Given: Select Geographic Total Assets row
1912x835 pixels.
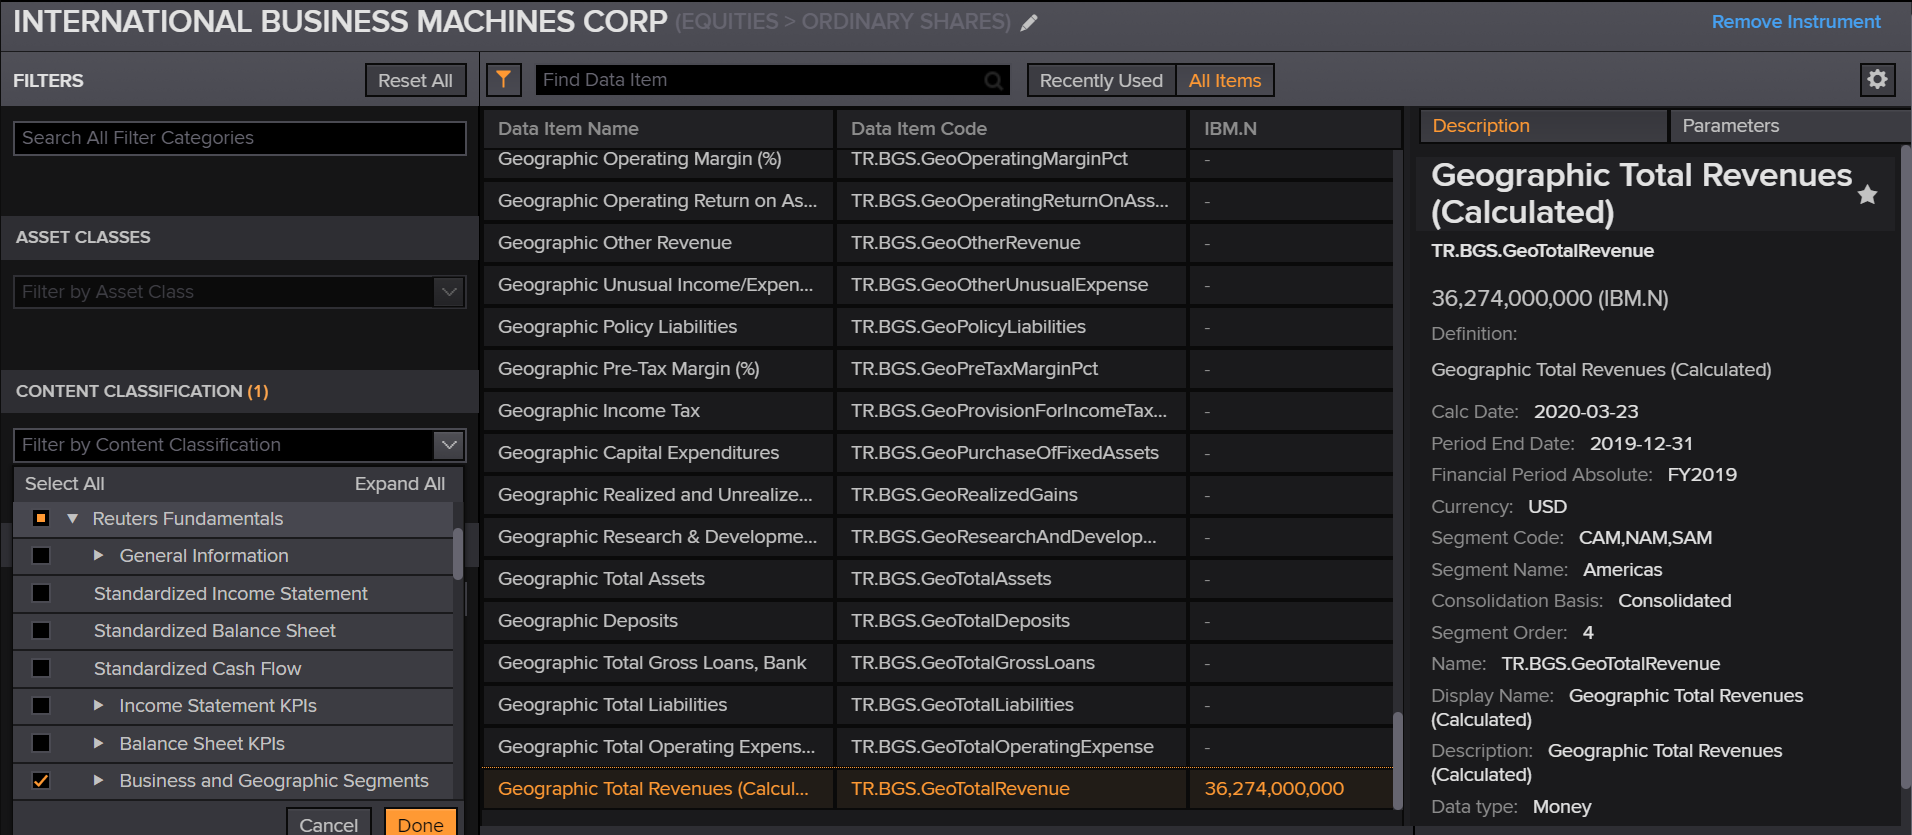Looking at the screenshot, I should click(x=938, y=579).
